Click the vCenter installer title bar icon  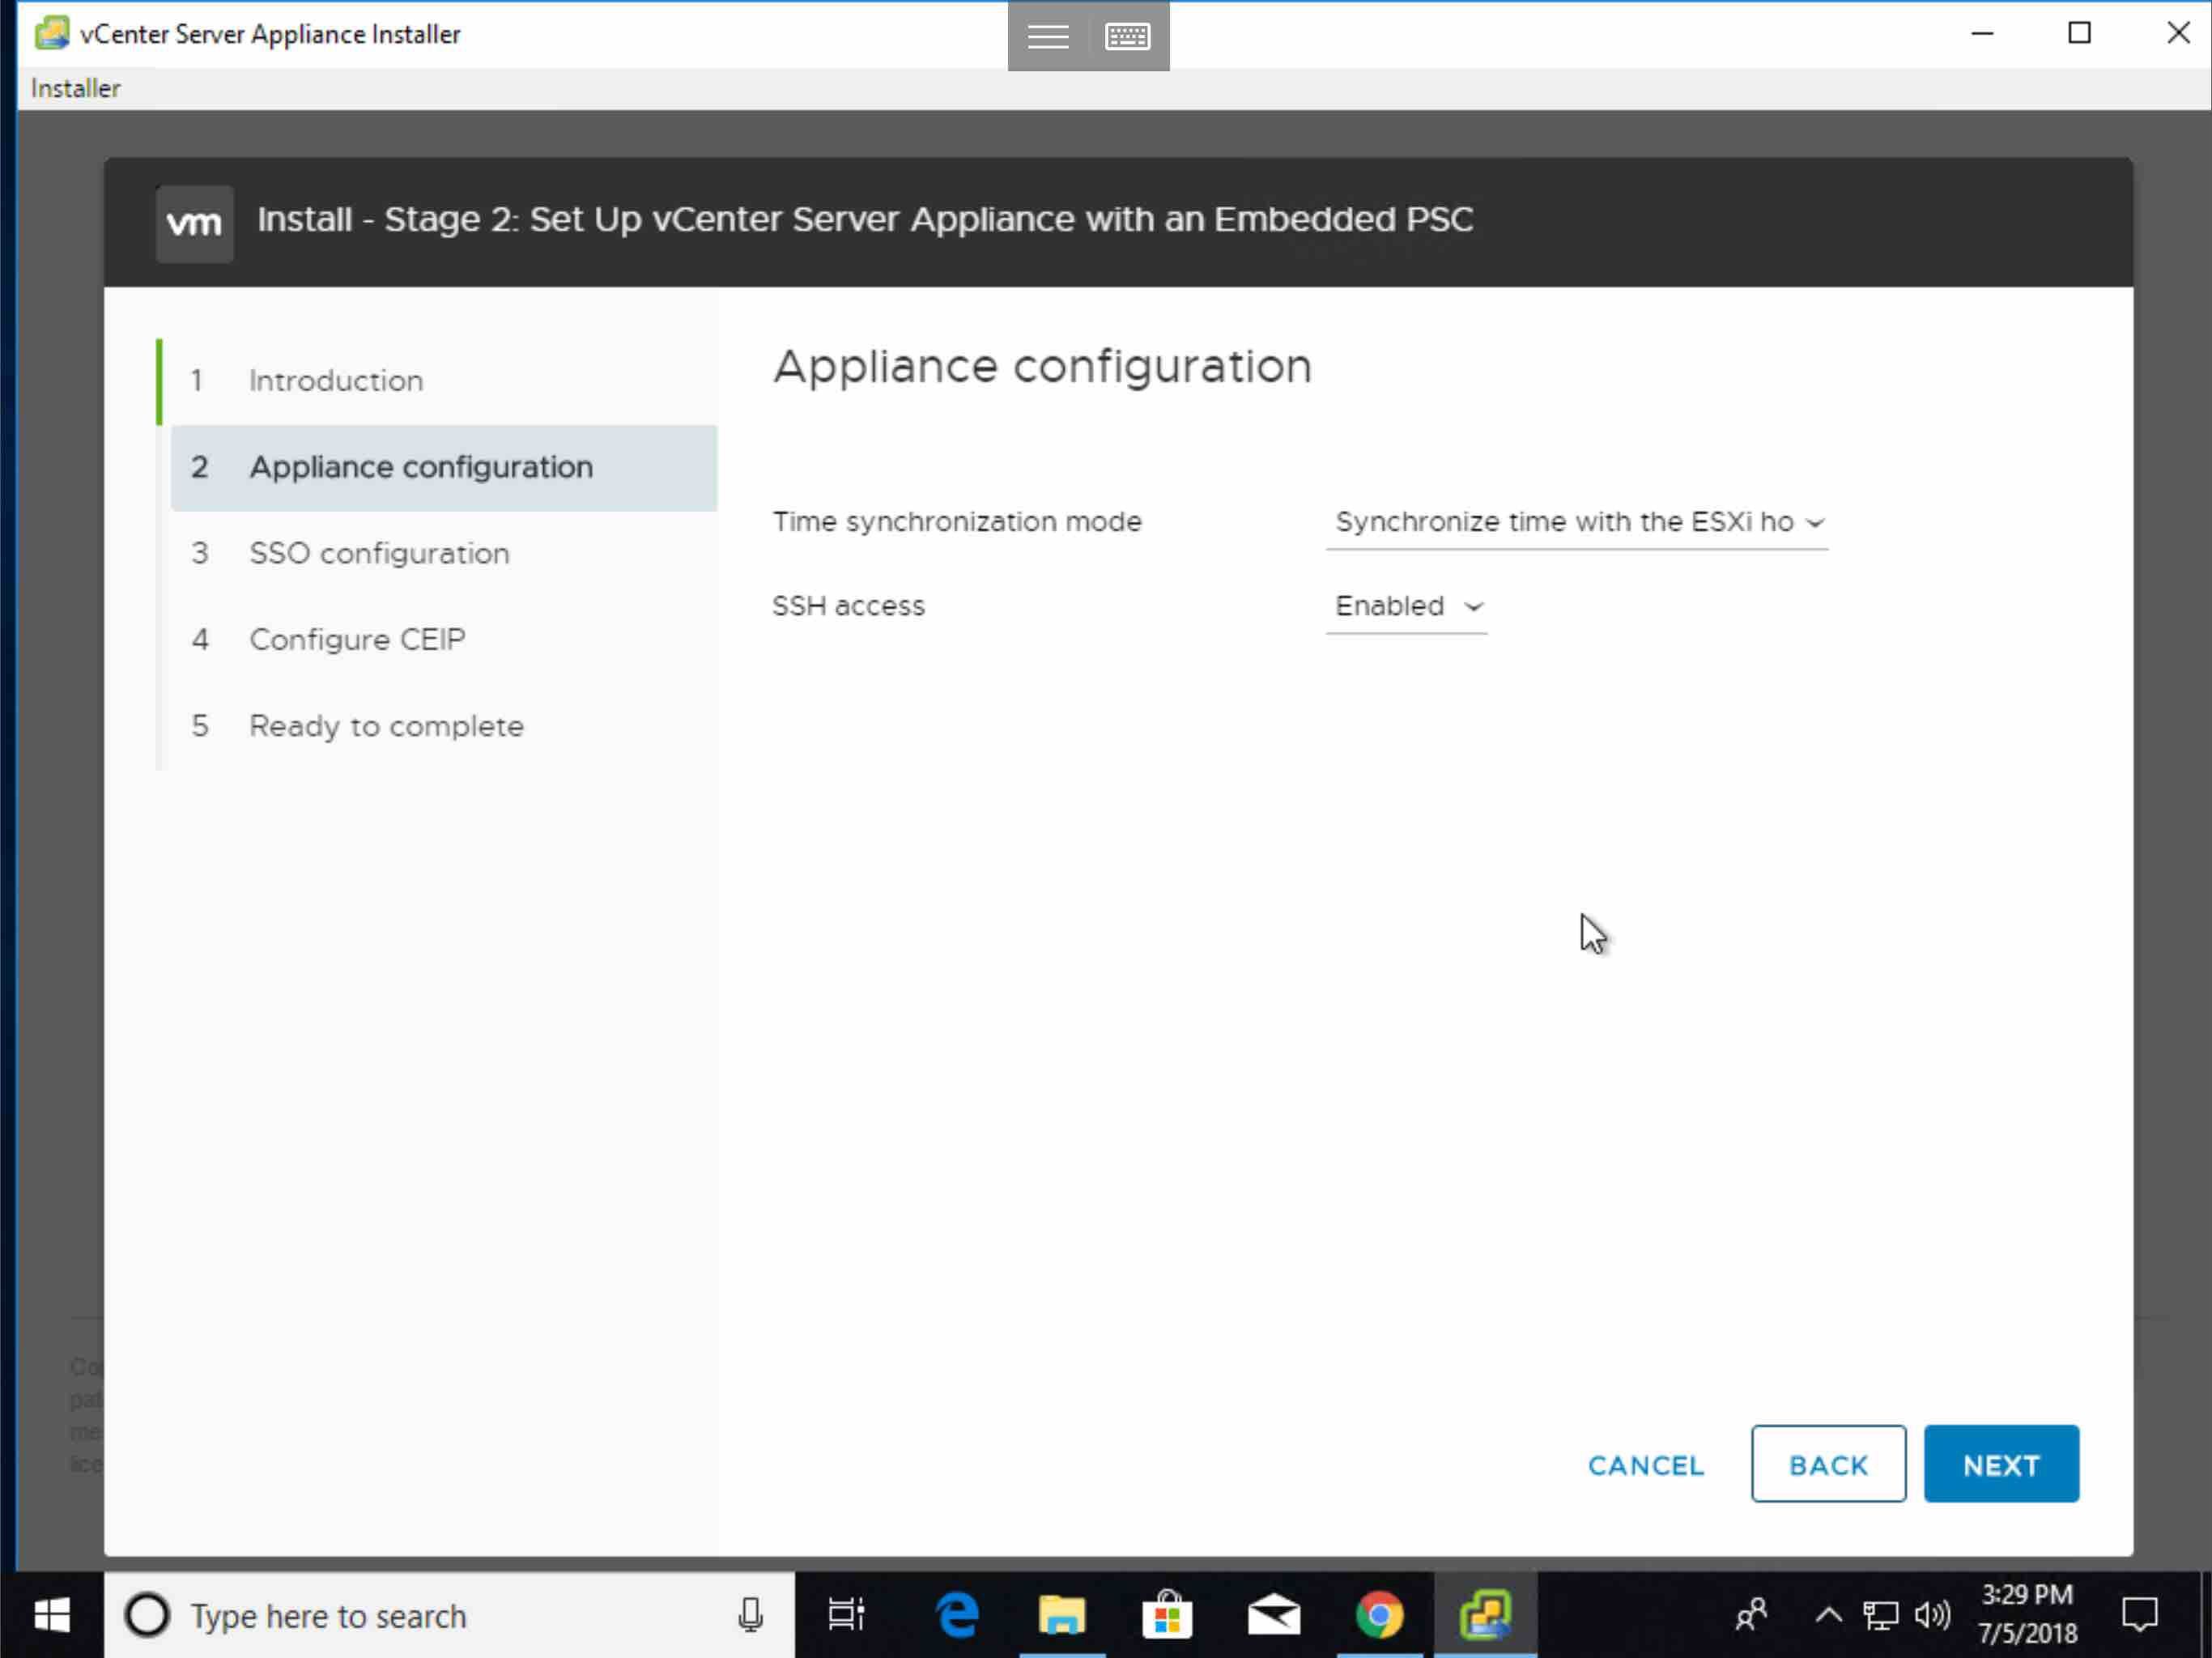coord(51,33)
